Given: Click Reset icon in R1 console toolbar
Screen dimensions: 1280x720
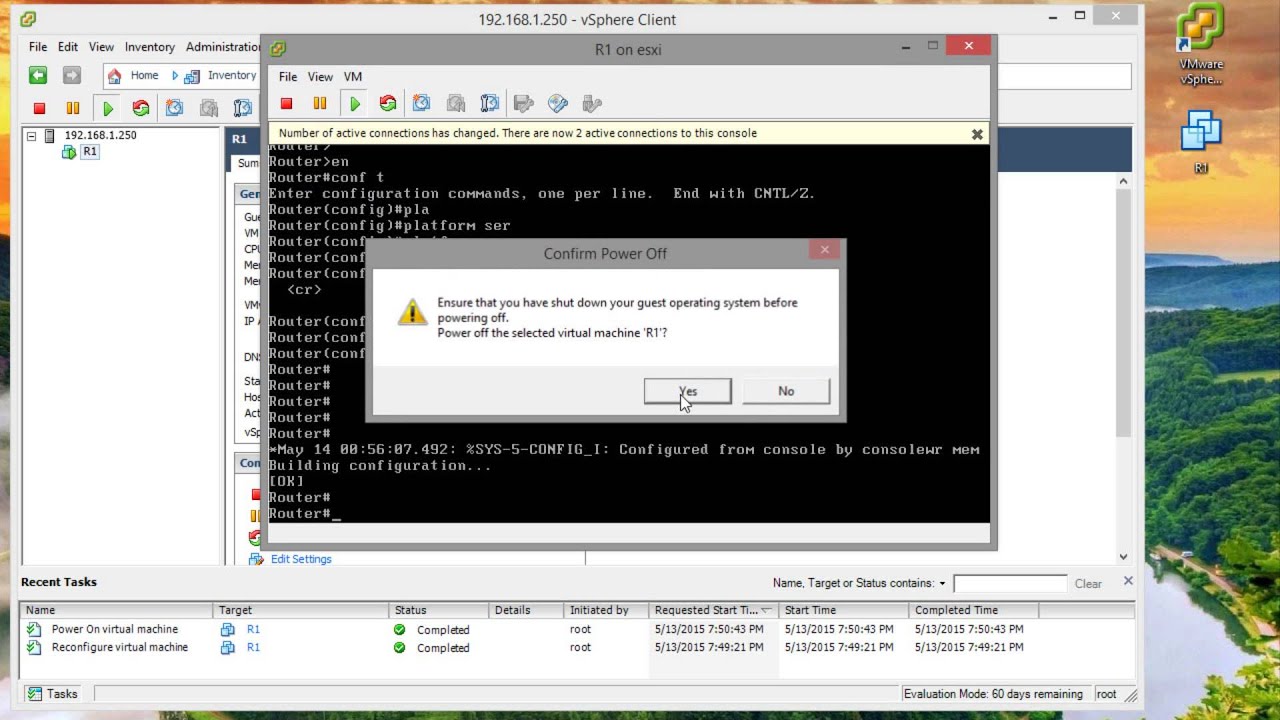Looking at the screenshot, I should [x=388, y=104].
